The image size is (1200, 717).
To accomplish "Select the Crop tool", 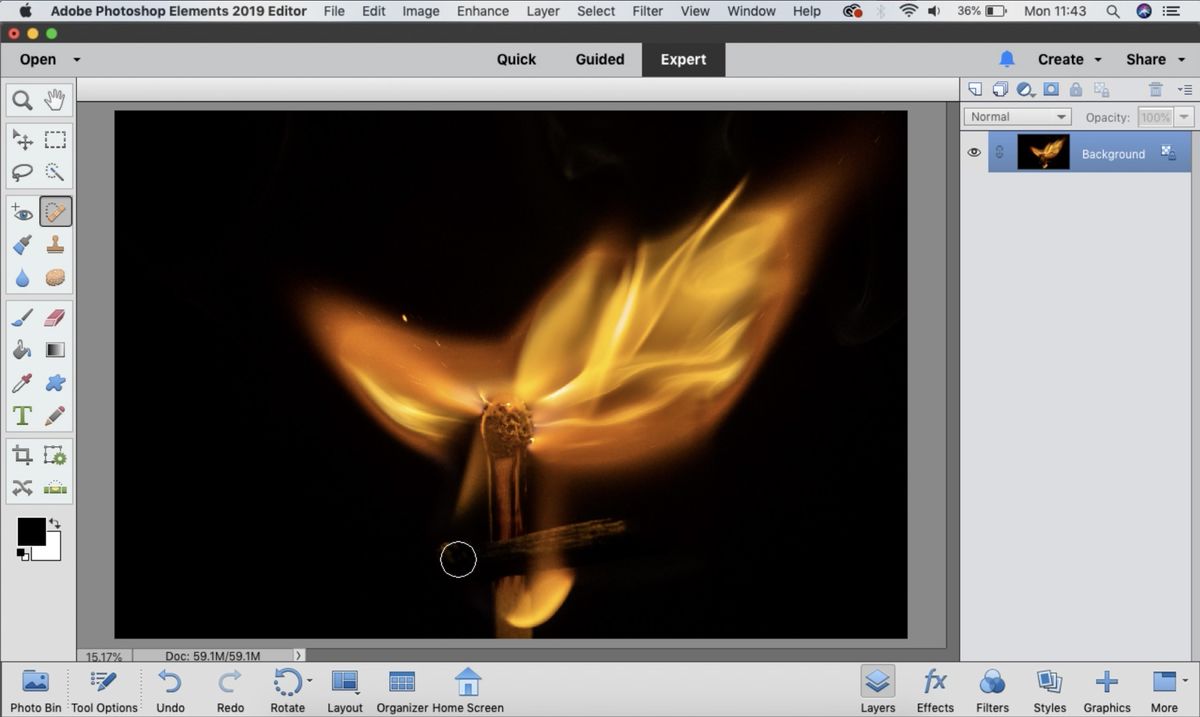I will pyautogui.click(x=22, y=454).
